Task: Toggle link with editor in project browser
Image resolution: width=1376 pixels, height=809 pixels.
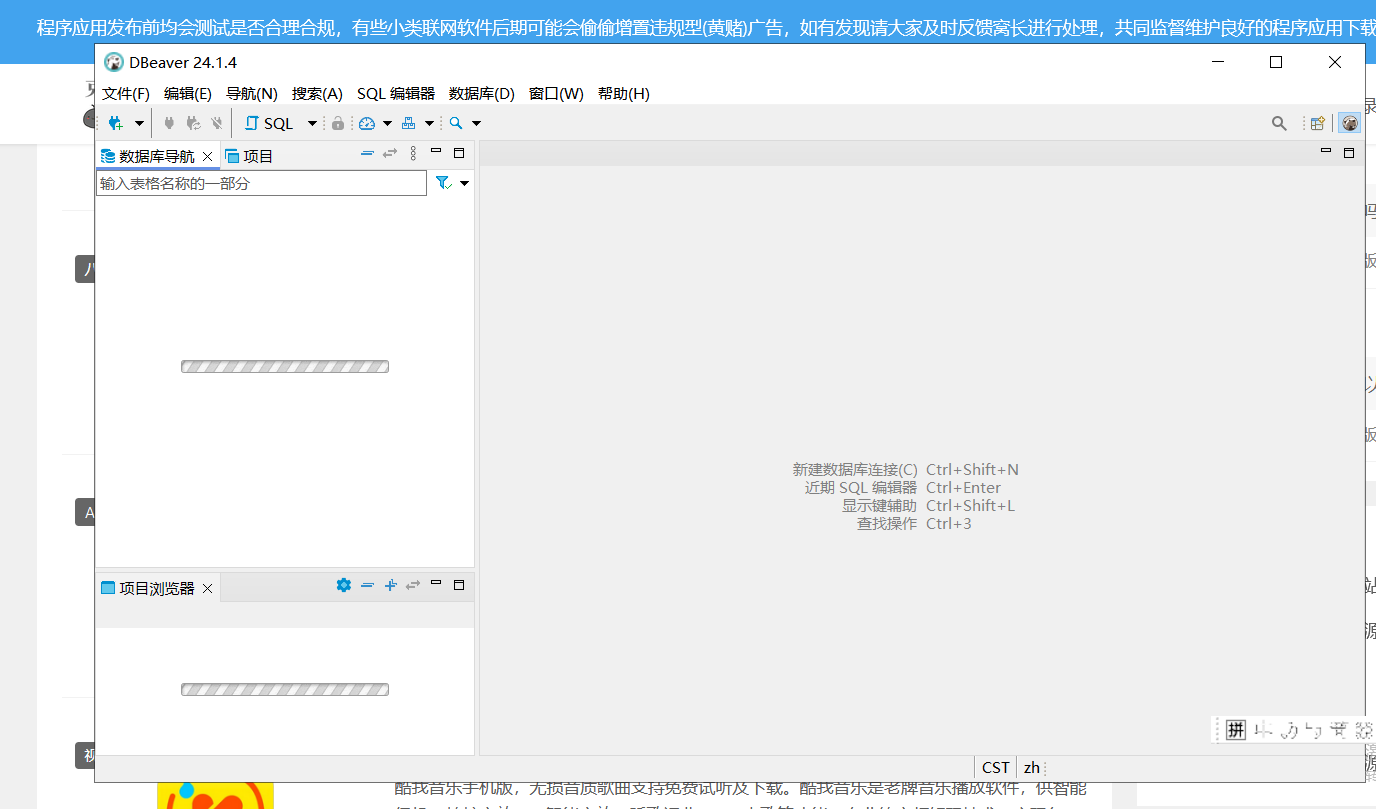Action: [x=413, y=585]
